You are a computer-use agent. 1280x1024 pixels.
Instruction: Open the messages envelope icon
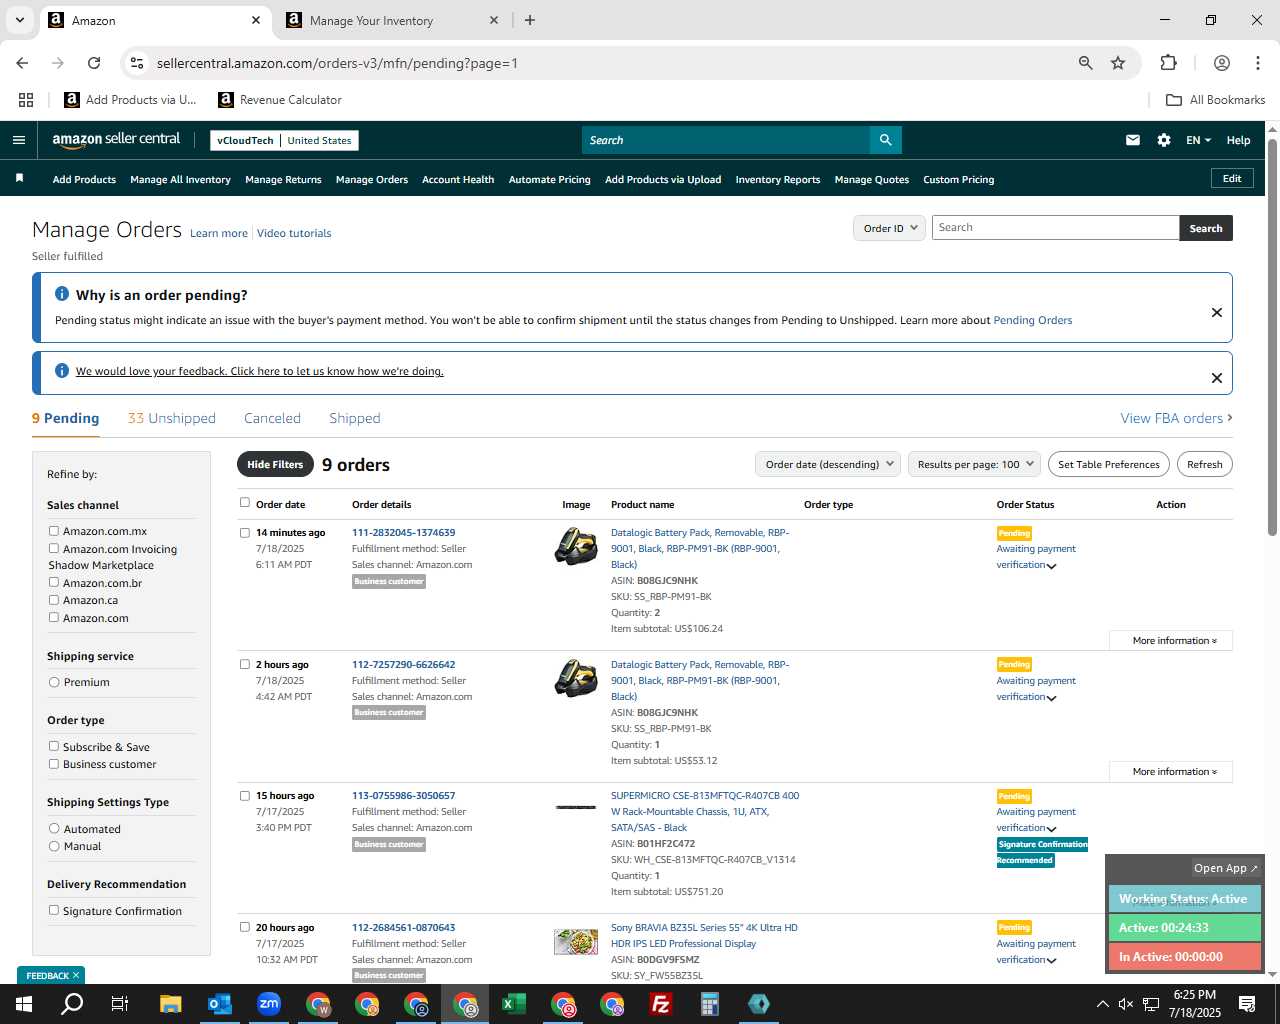coord(1133,140)
